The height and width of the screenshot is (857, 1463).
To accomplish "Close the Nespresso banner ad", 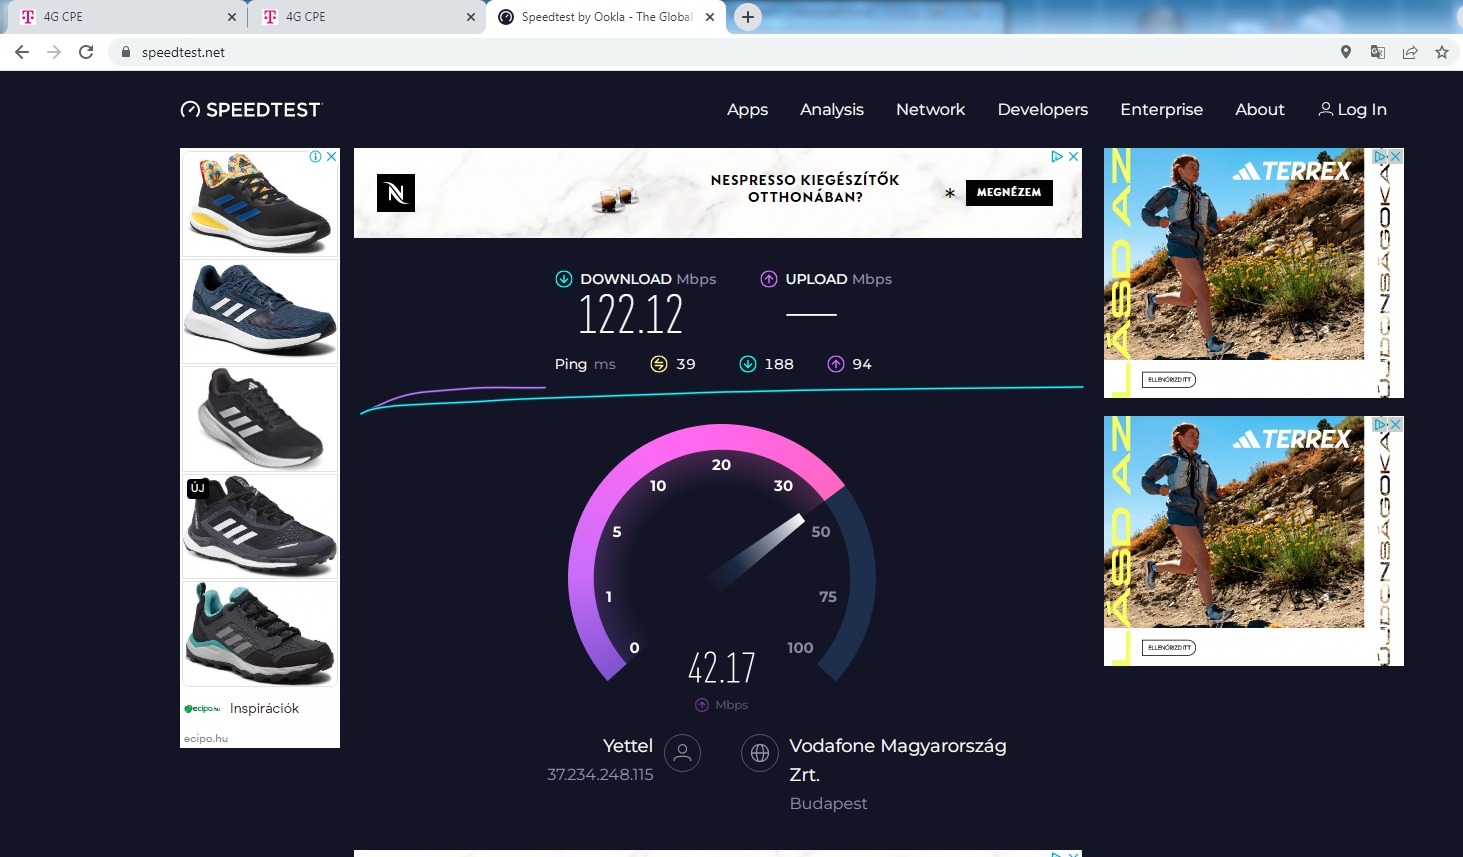I will click(1074, 157).
